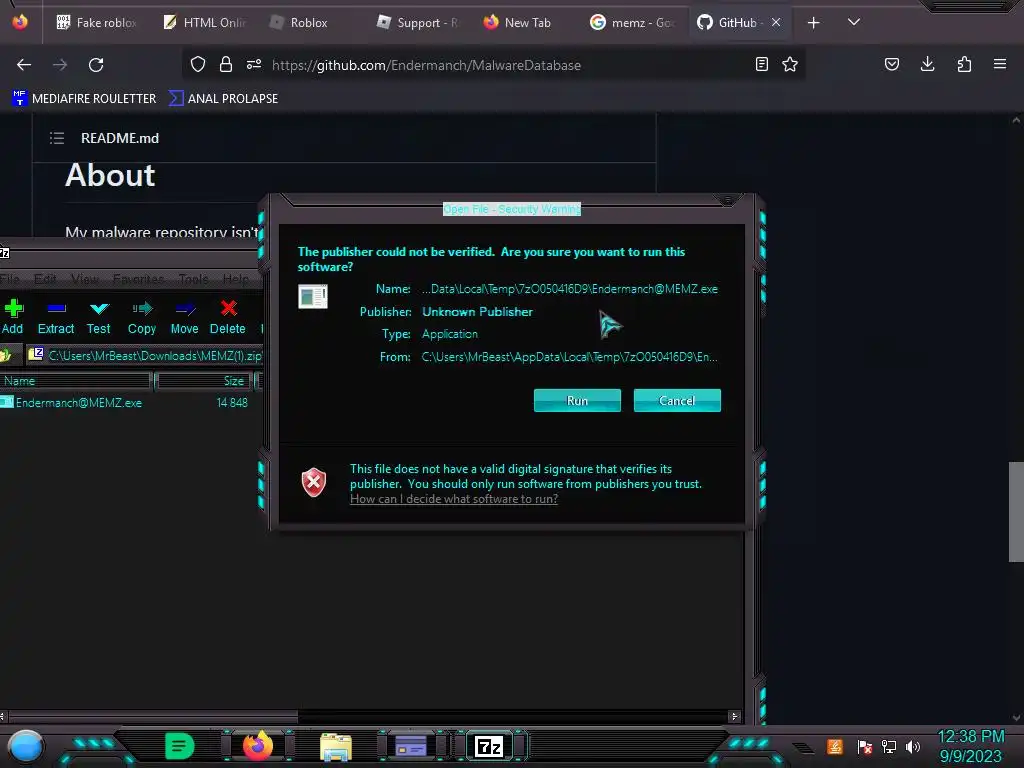
Task: Click the Firefox taskbar icon
Action: (258, 746)
